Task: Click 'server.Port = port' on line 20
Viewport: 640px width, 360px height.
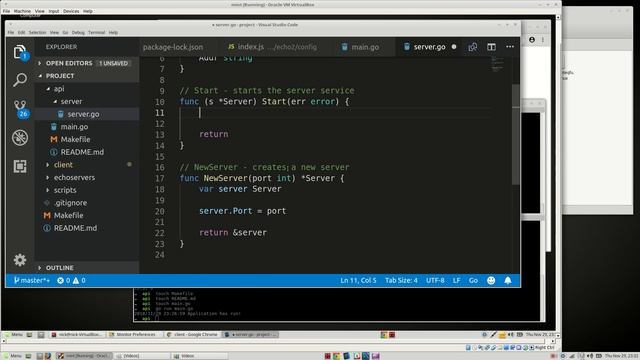Action: (x=242, y=211)
